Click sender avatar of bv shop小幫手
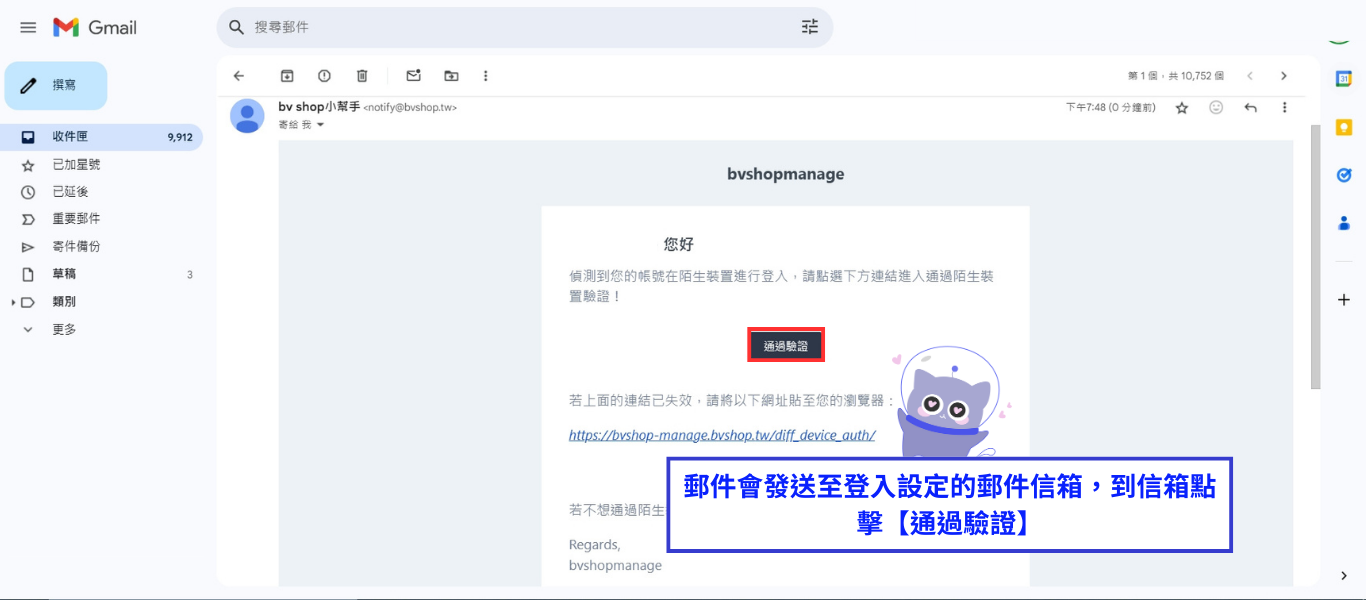Image resolution: width=1366 pixels, height=600 pixels. [x=247, y=116]
